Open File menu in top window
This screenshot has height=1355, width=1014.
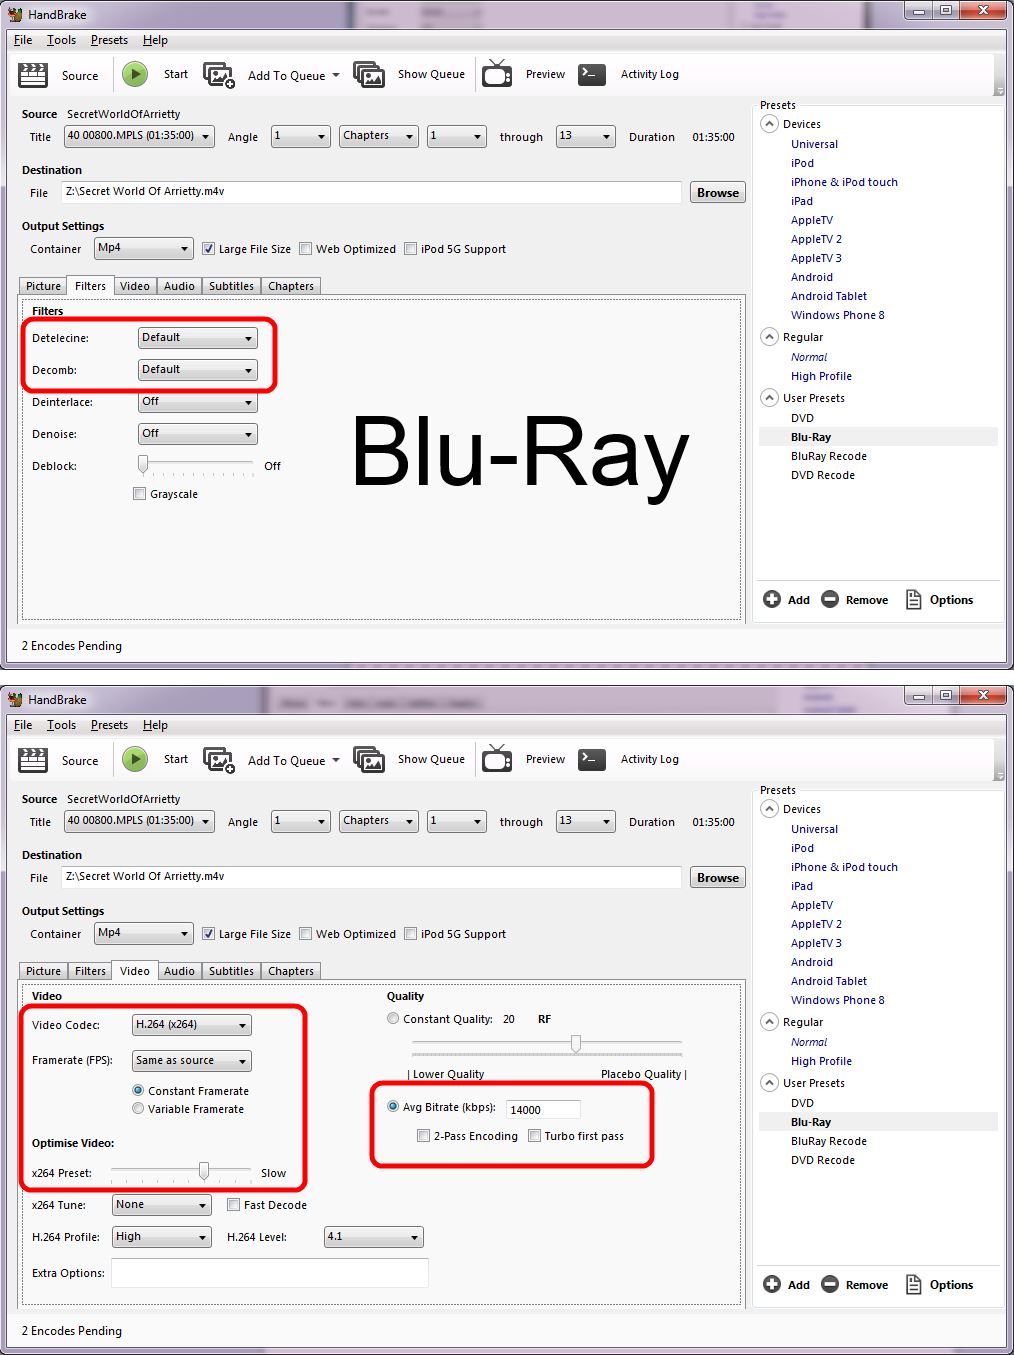(x=23, y=40)
